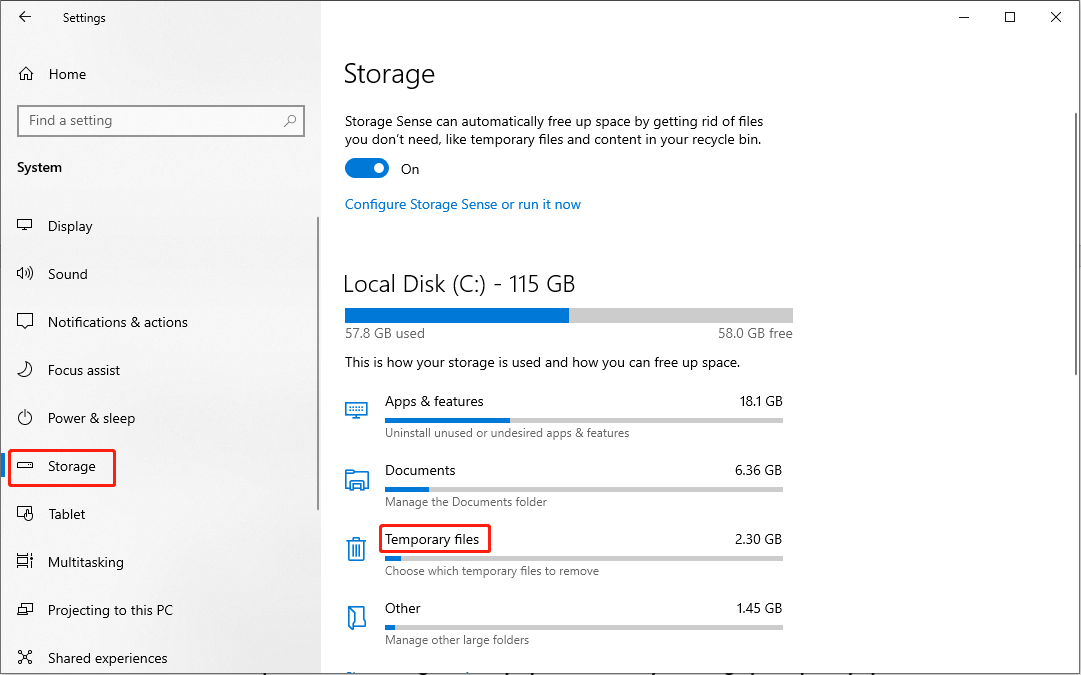Open Other storage category
1081x675 pixels.
pos(403,608)
